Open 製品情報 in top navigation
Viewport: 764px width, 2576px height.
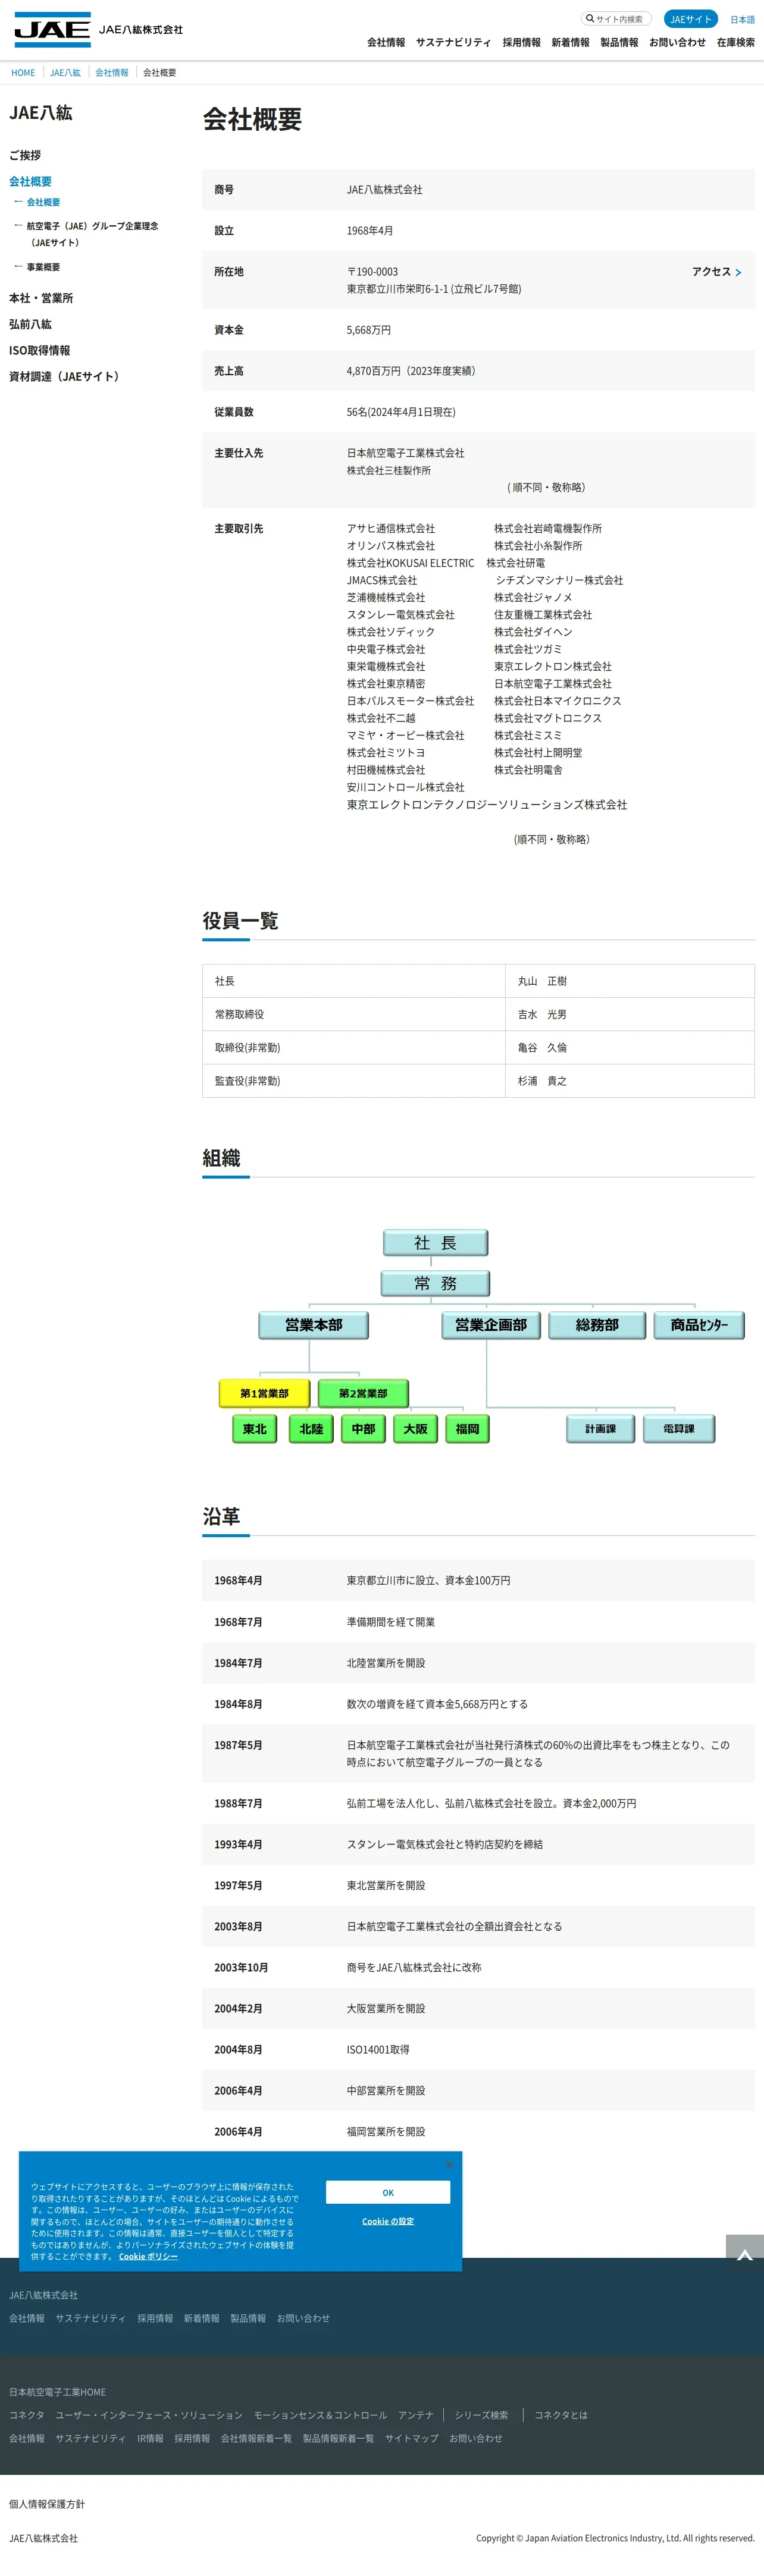pos(619,42)
